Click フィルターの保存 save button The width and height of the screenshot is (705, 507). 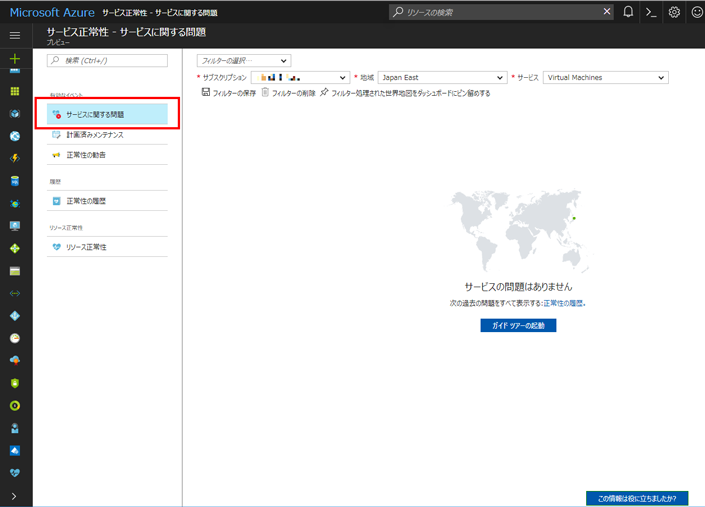pos(229,93)
